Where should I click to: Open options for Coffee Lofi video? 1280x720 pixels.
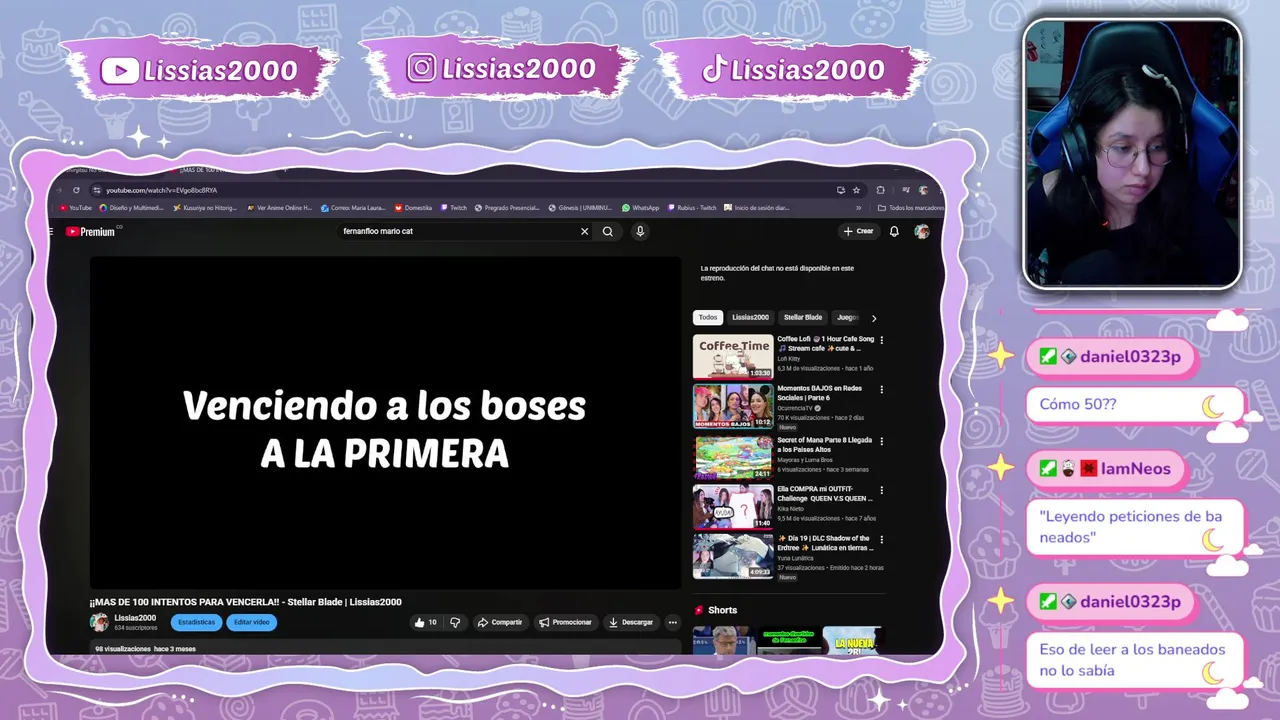click(881, 340)
